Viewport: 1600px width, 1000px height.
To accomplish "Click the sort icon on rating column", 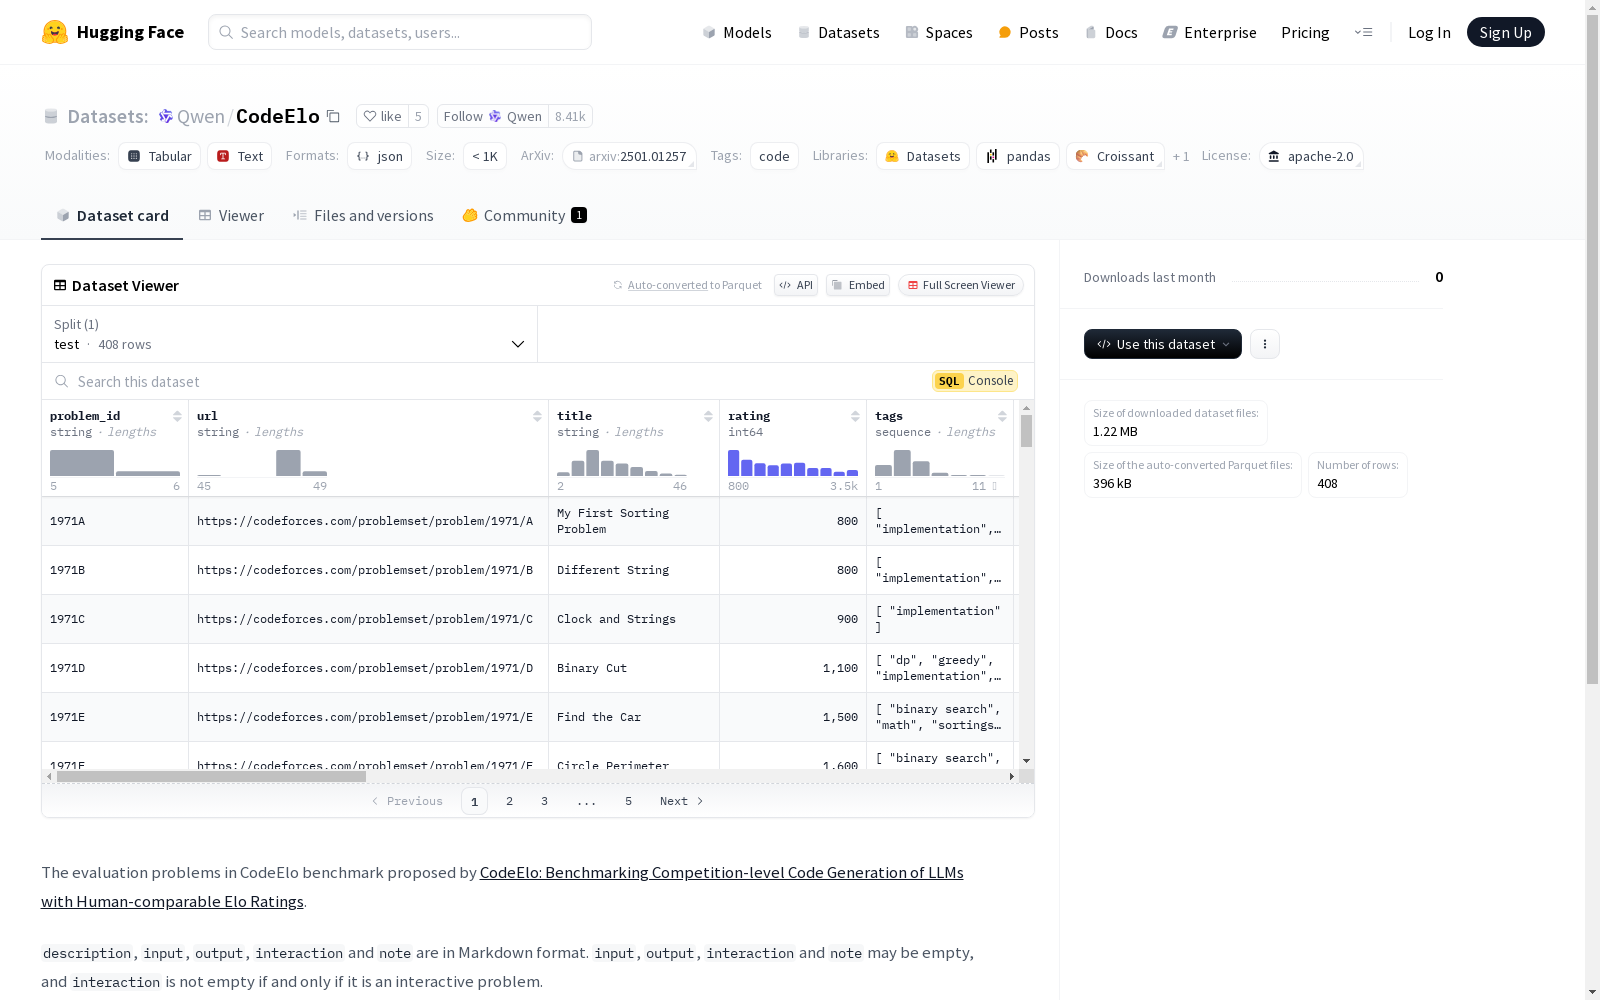I will [855, 416].
